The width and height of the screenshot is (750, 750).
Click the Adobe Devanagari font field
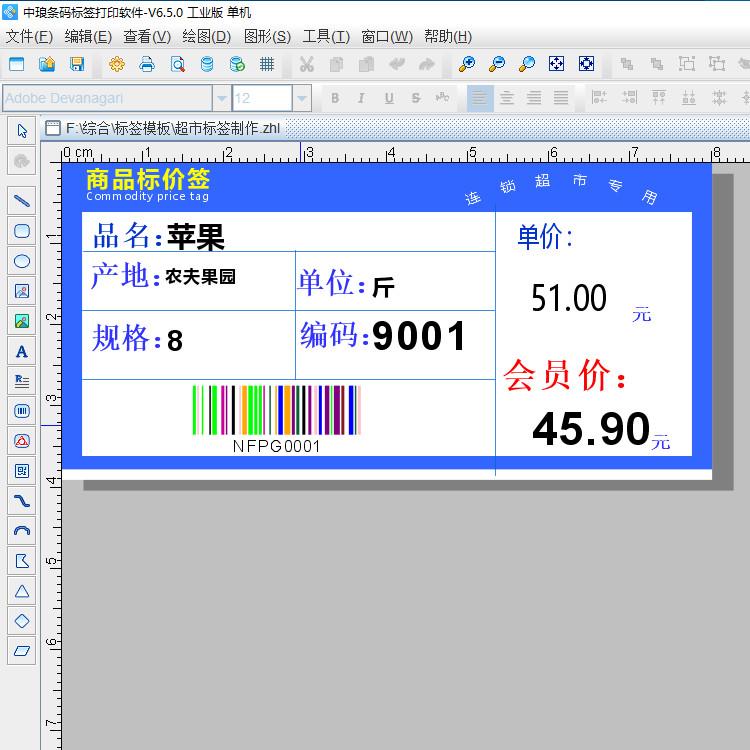108,98
